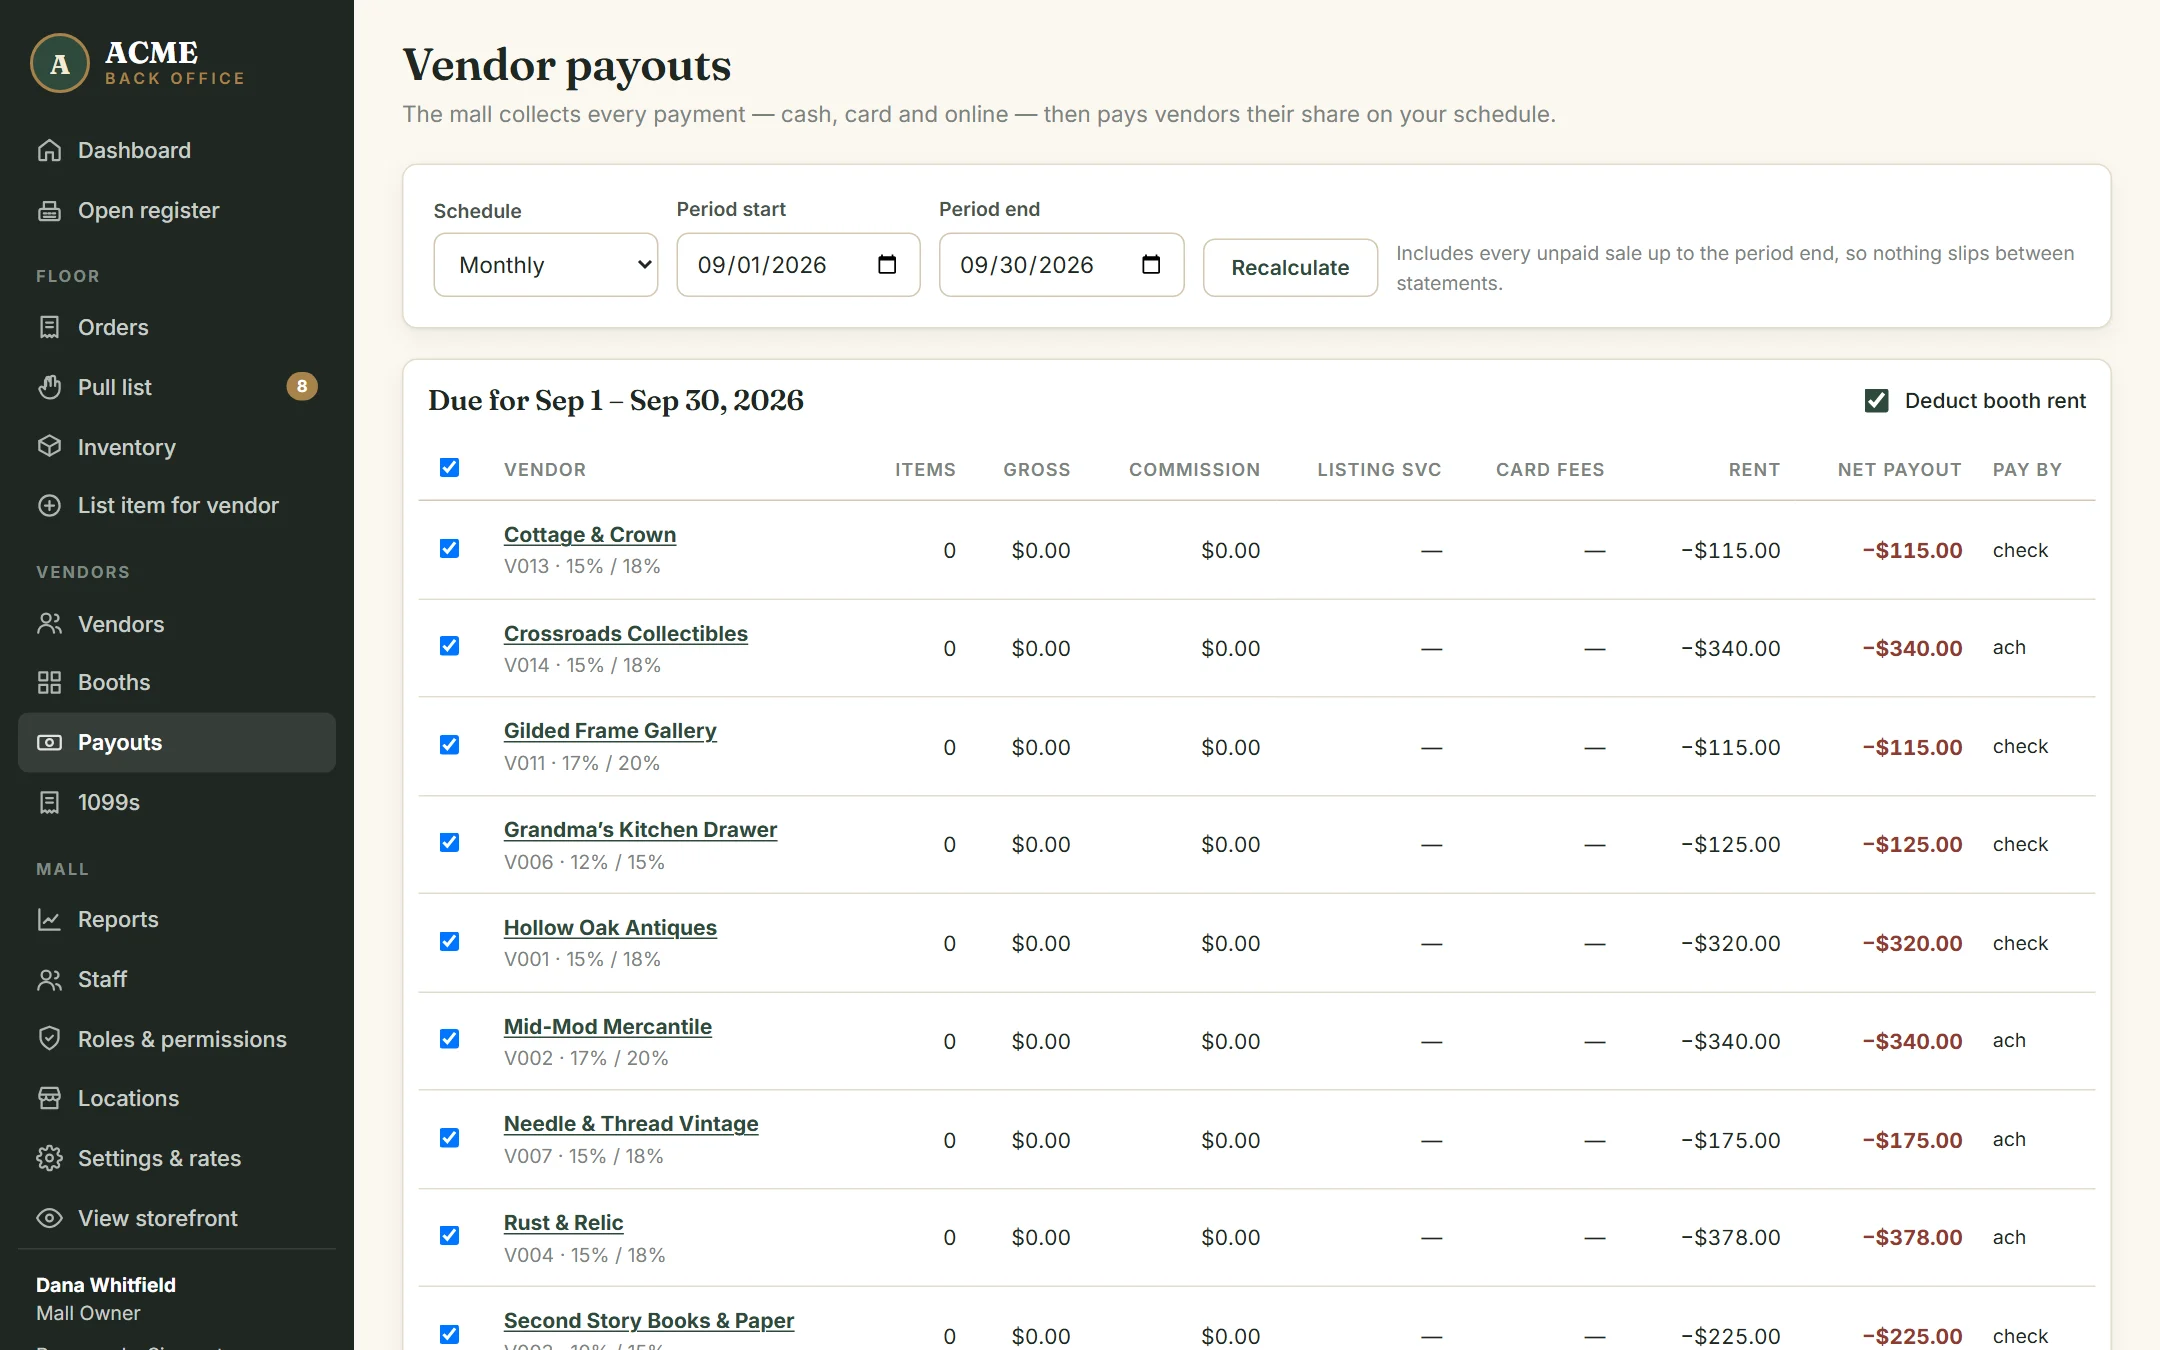Click the Pull list hand icon
This screenshot has width=2160, height=1350.
(x=49, y=387)
